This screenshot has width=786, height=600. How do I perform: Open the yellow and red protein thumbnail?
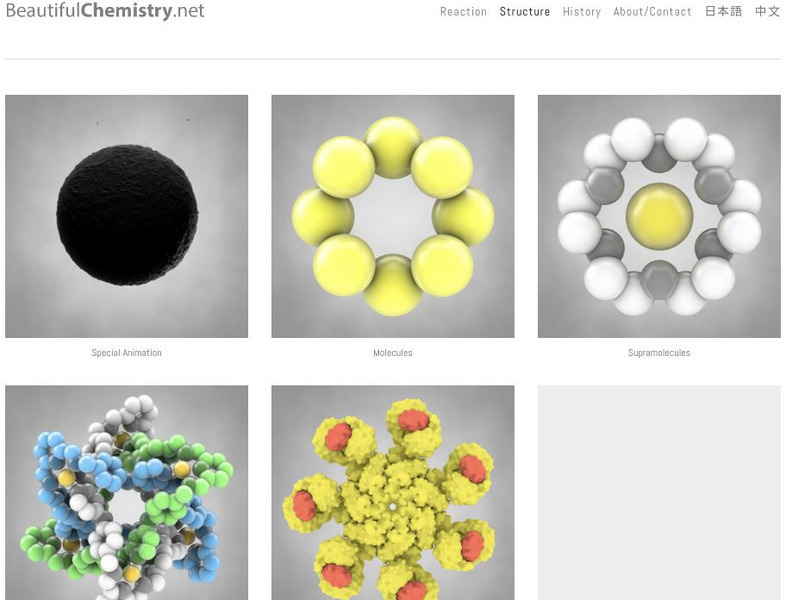pyautogui.click(x=392, y=493)
